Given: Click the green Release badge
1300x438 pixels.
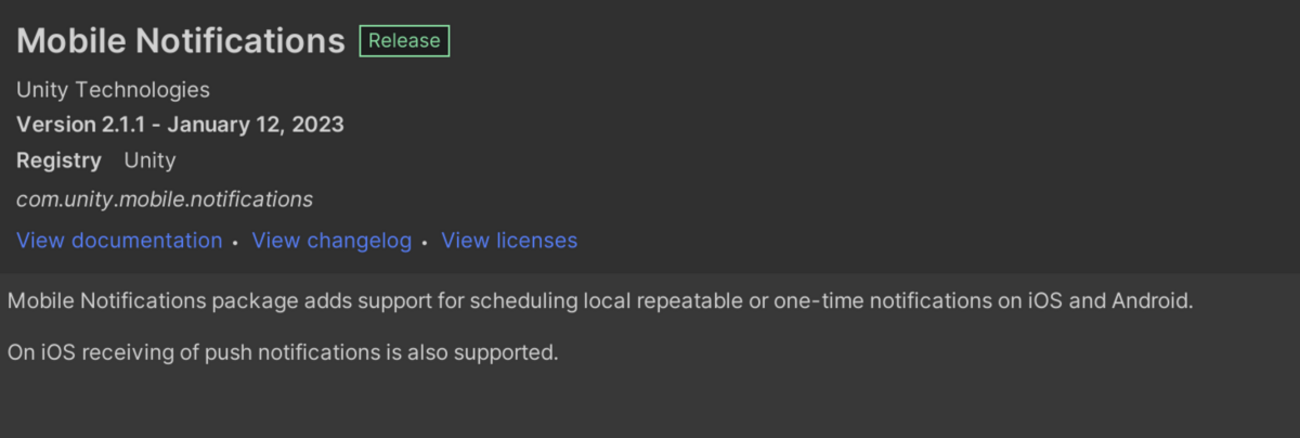Looking at the screenshot, I should 404,41.
